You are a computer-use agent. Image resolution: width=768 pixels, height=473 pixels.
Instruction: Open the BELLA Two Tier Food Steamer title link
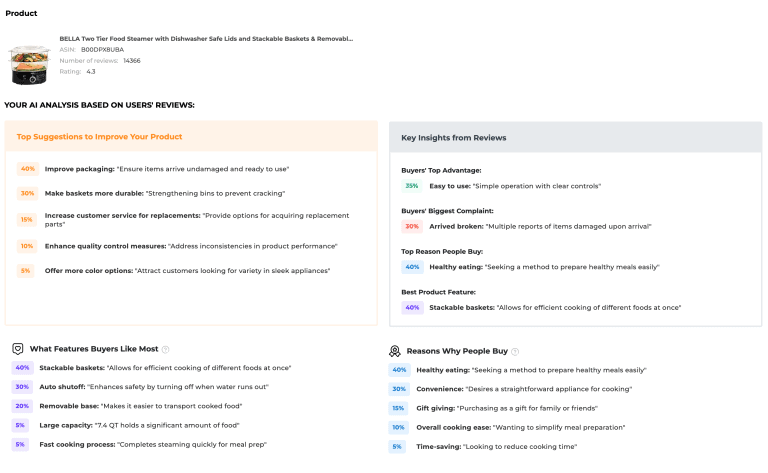[206, 39]
